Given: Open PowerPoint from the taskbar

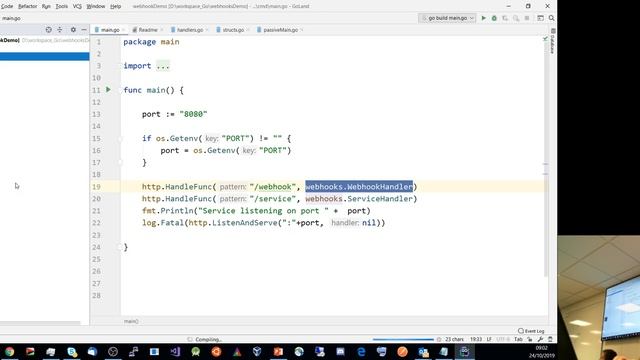Looking at the screenshot, I should 278,351.
